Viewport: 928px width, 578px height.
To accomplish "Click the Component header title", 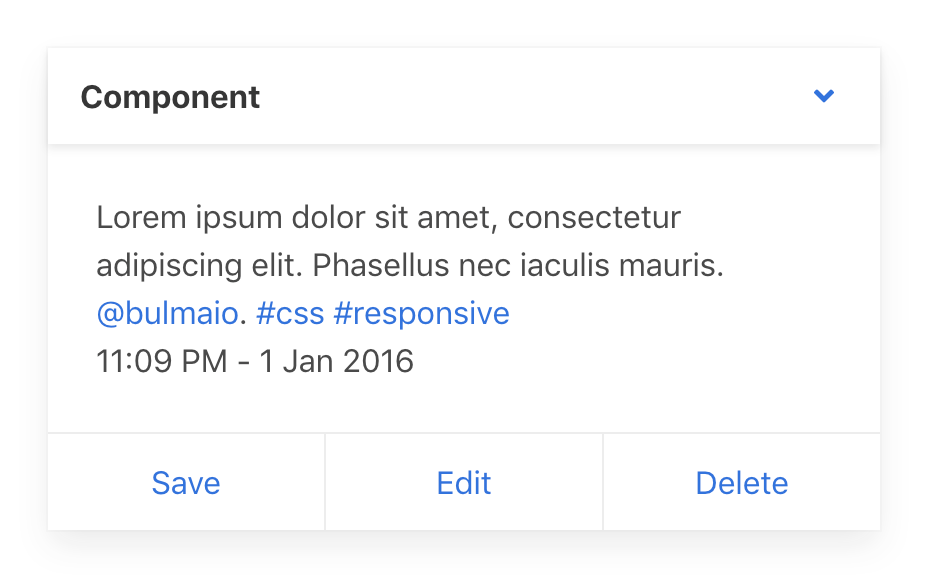I will point(170,97).
